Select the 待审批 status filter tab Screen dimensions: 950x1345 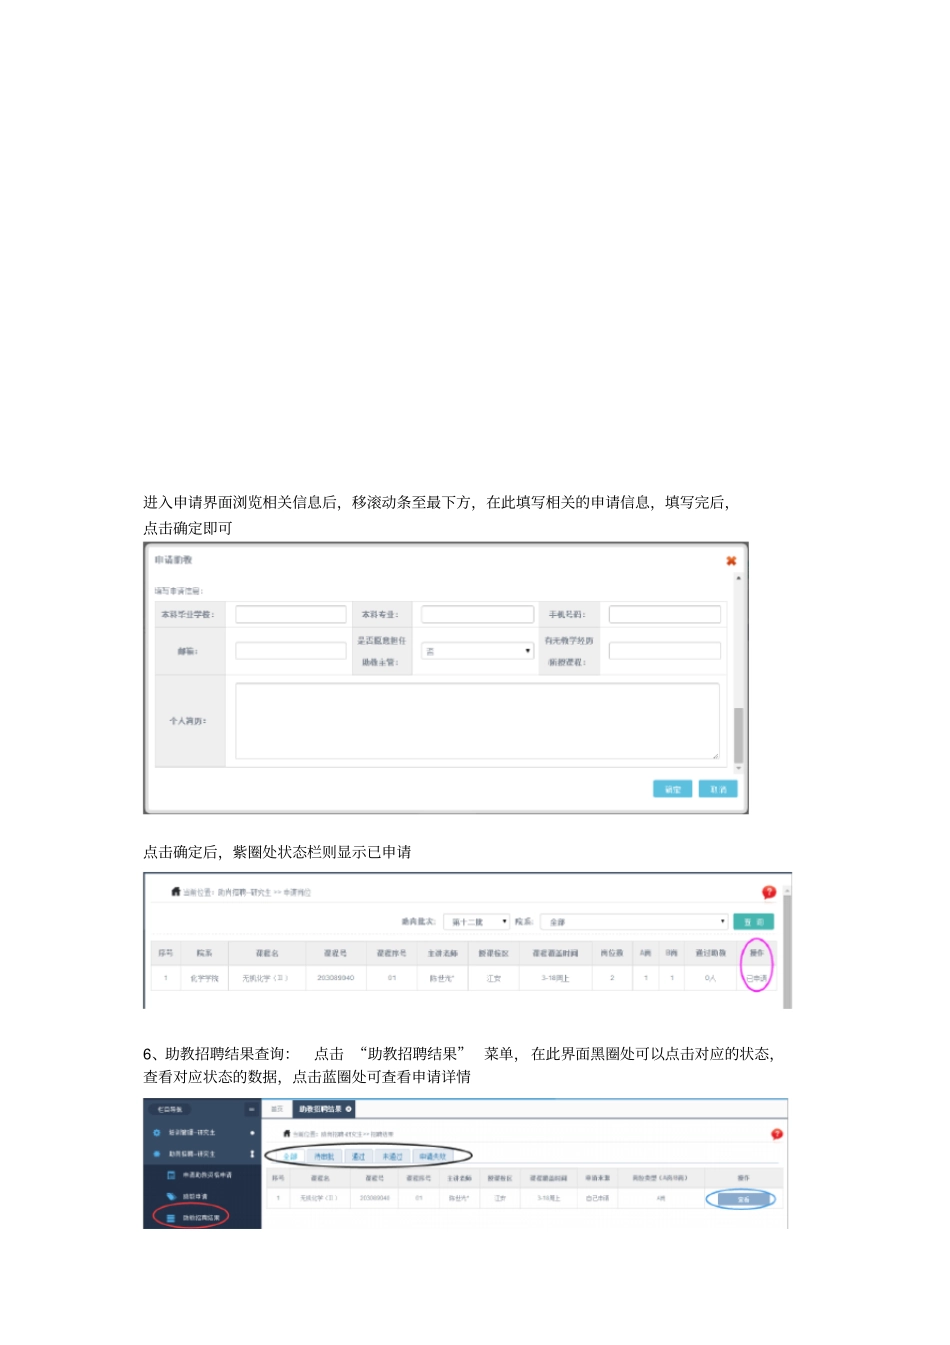tap(324, 1156)
